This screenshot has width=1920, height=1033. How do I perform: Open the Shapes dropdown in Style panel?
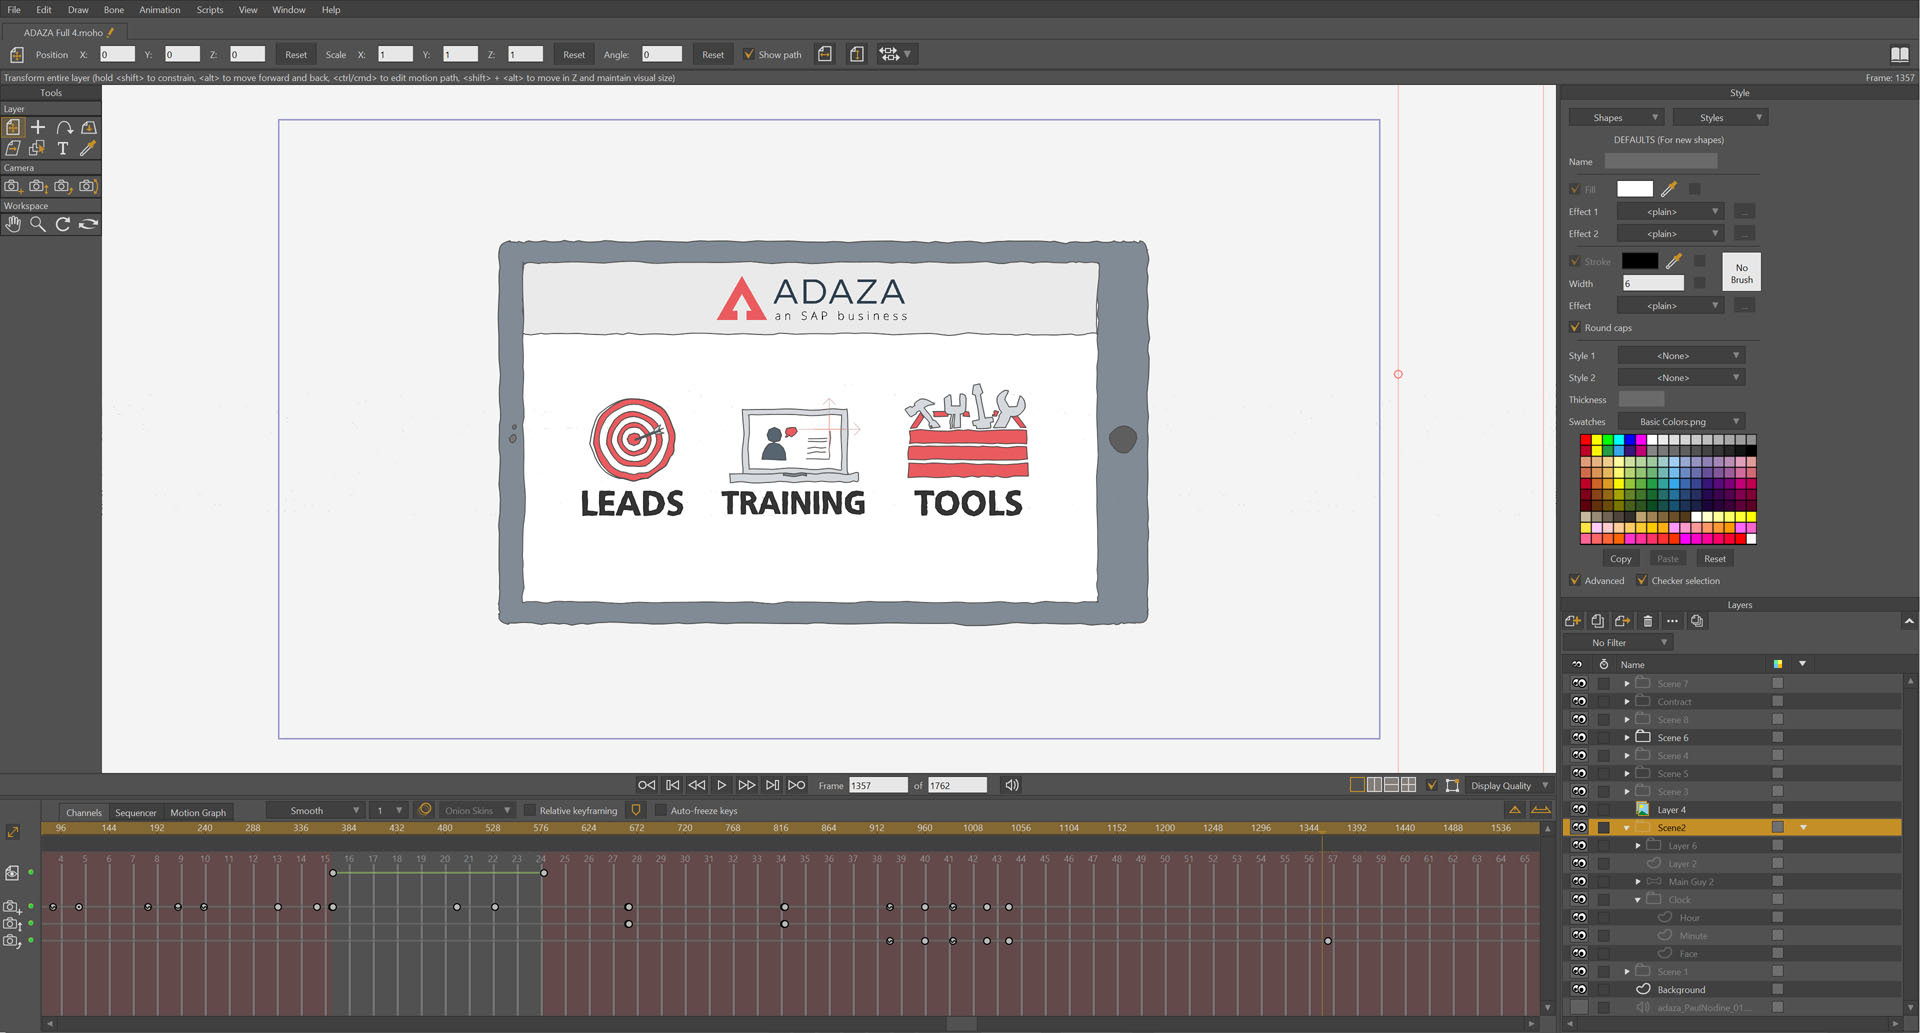click(1615, 117)
